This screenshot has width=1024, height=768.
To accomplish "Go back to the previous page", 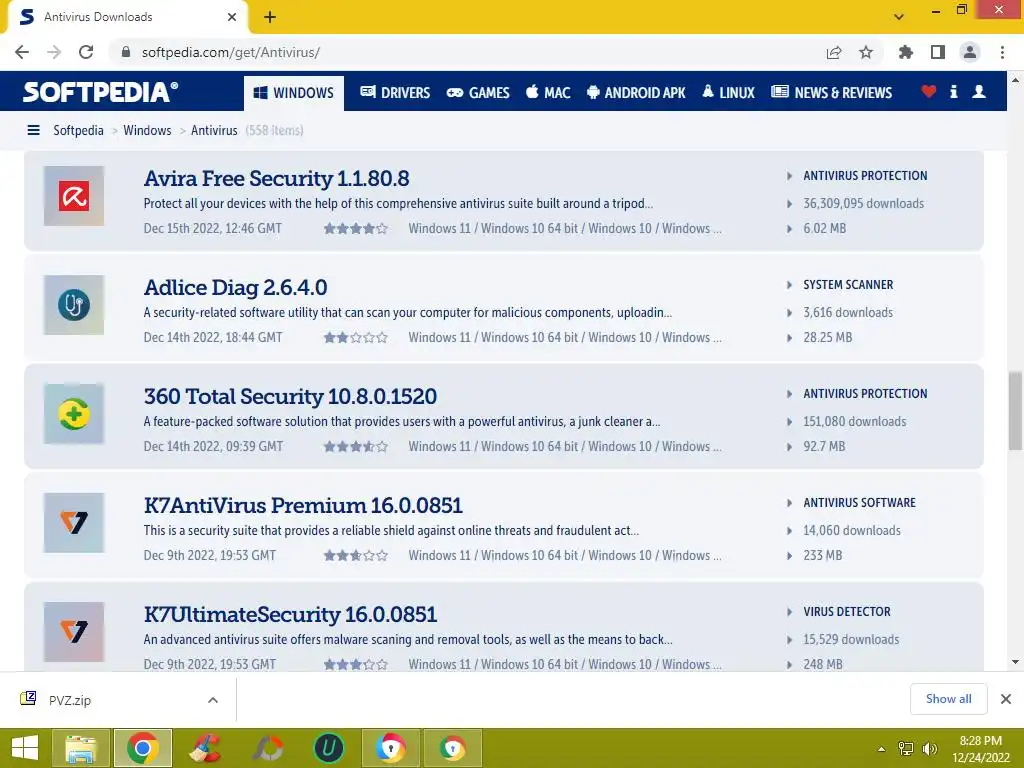I will click(22, 52).
